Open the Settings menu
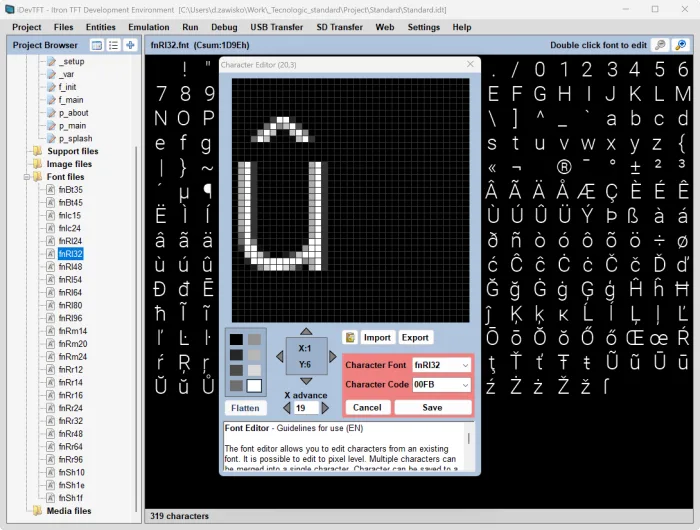 point(424,27)
